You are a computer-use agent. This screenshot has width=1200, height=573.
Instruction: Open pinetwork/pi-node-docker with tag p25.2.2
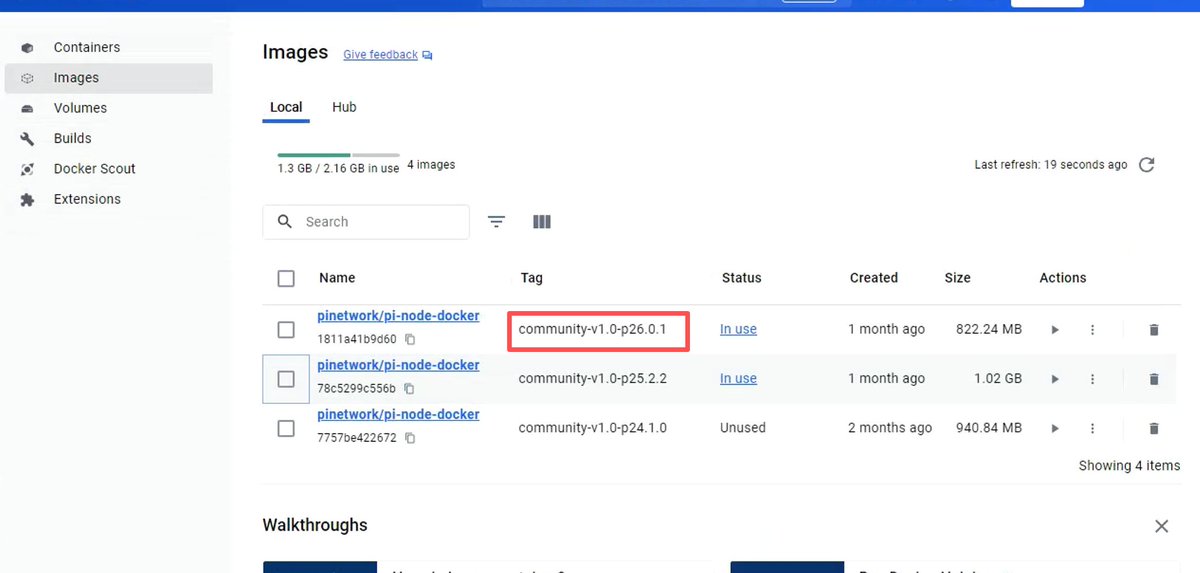(398, 365)
